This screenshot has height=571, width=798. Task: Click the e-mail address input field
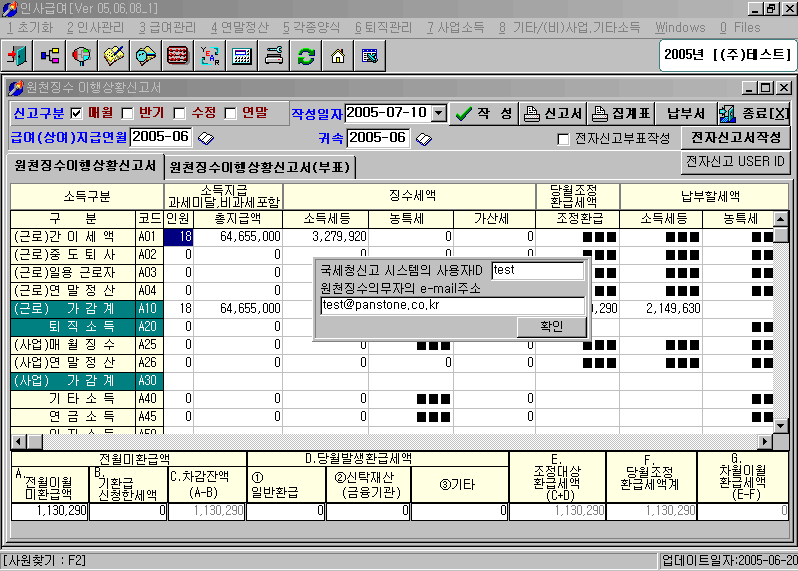coord(452,306)
